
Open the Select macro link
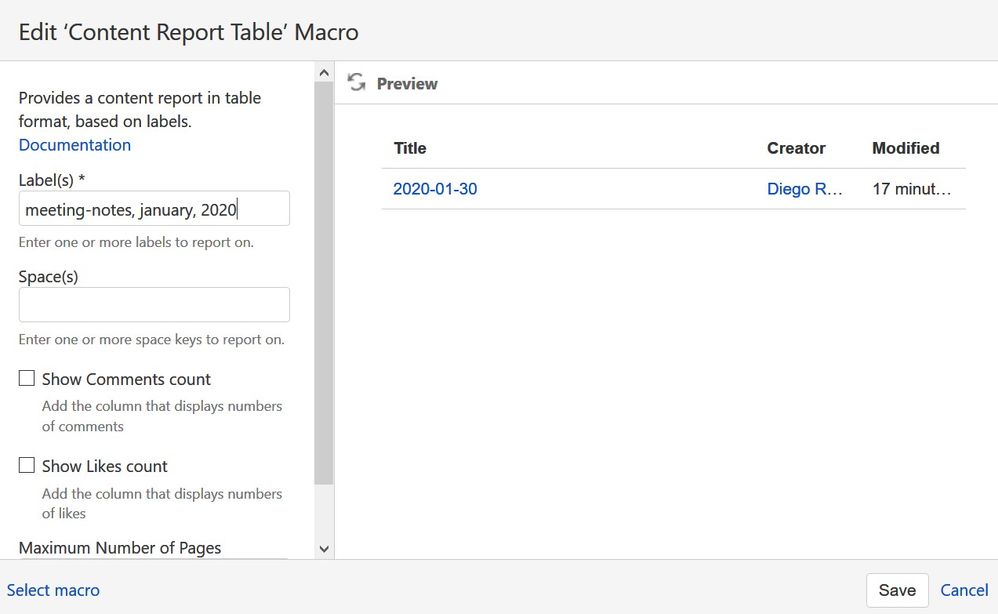click(x=53, y=590)
